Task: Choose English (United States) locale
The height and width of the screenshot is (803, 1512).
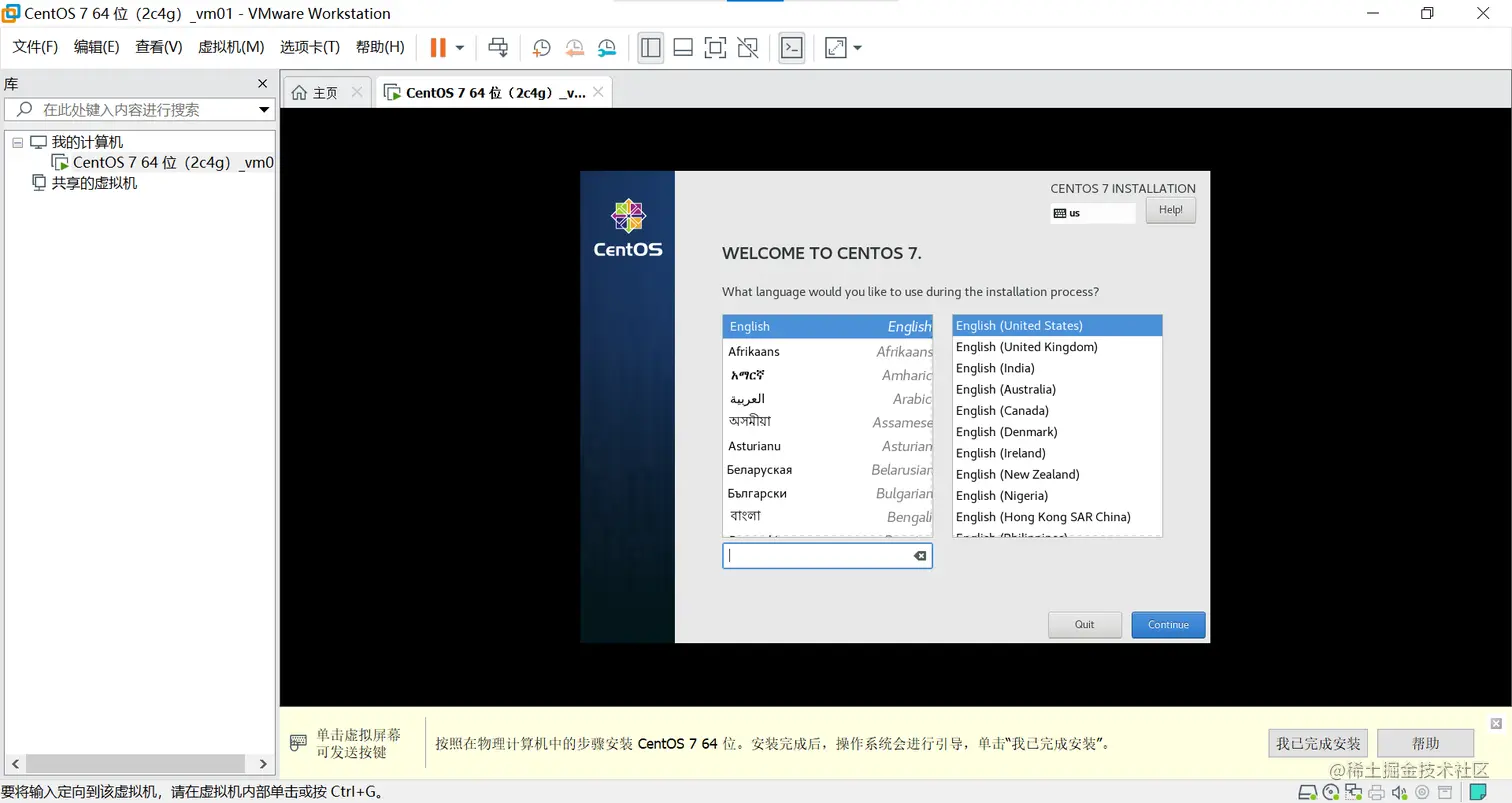Action: point(1057,326)
